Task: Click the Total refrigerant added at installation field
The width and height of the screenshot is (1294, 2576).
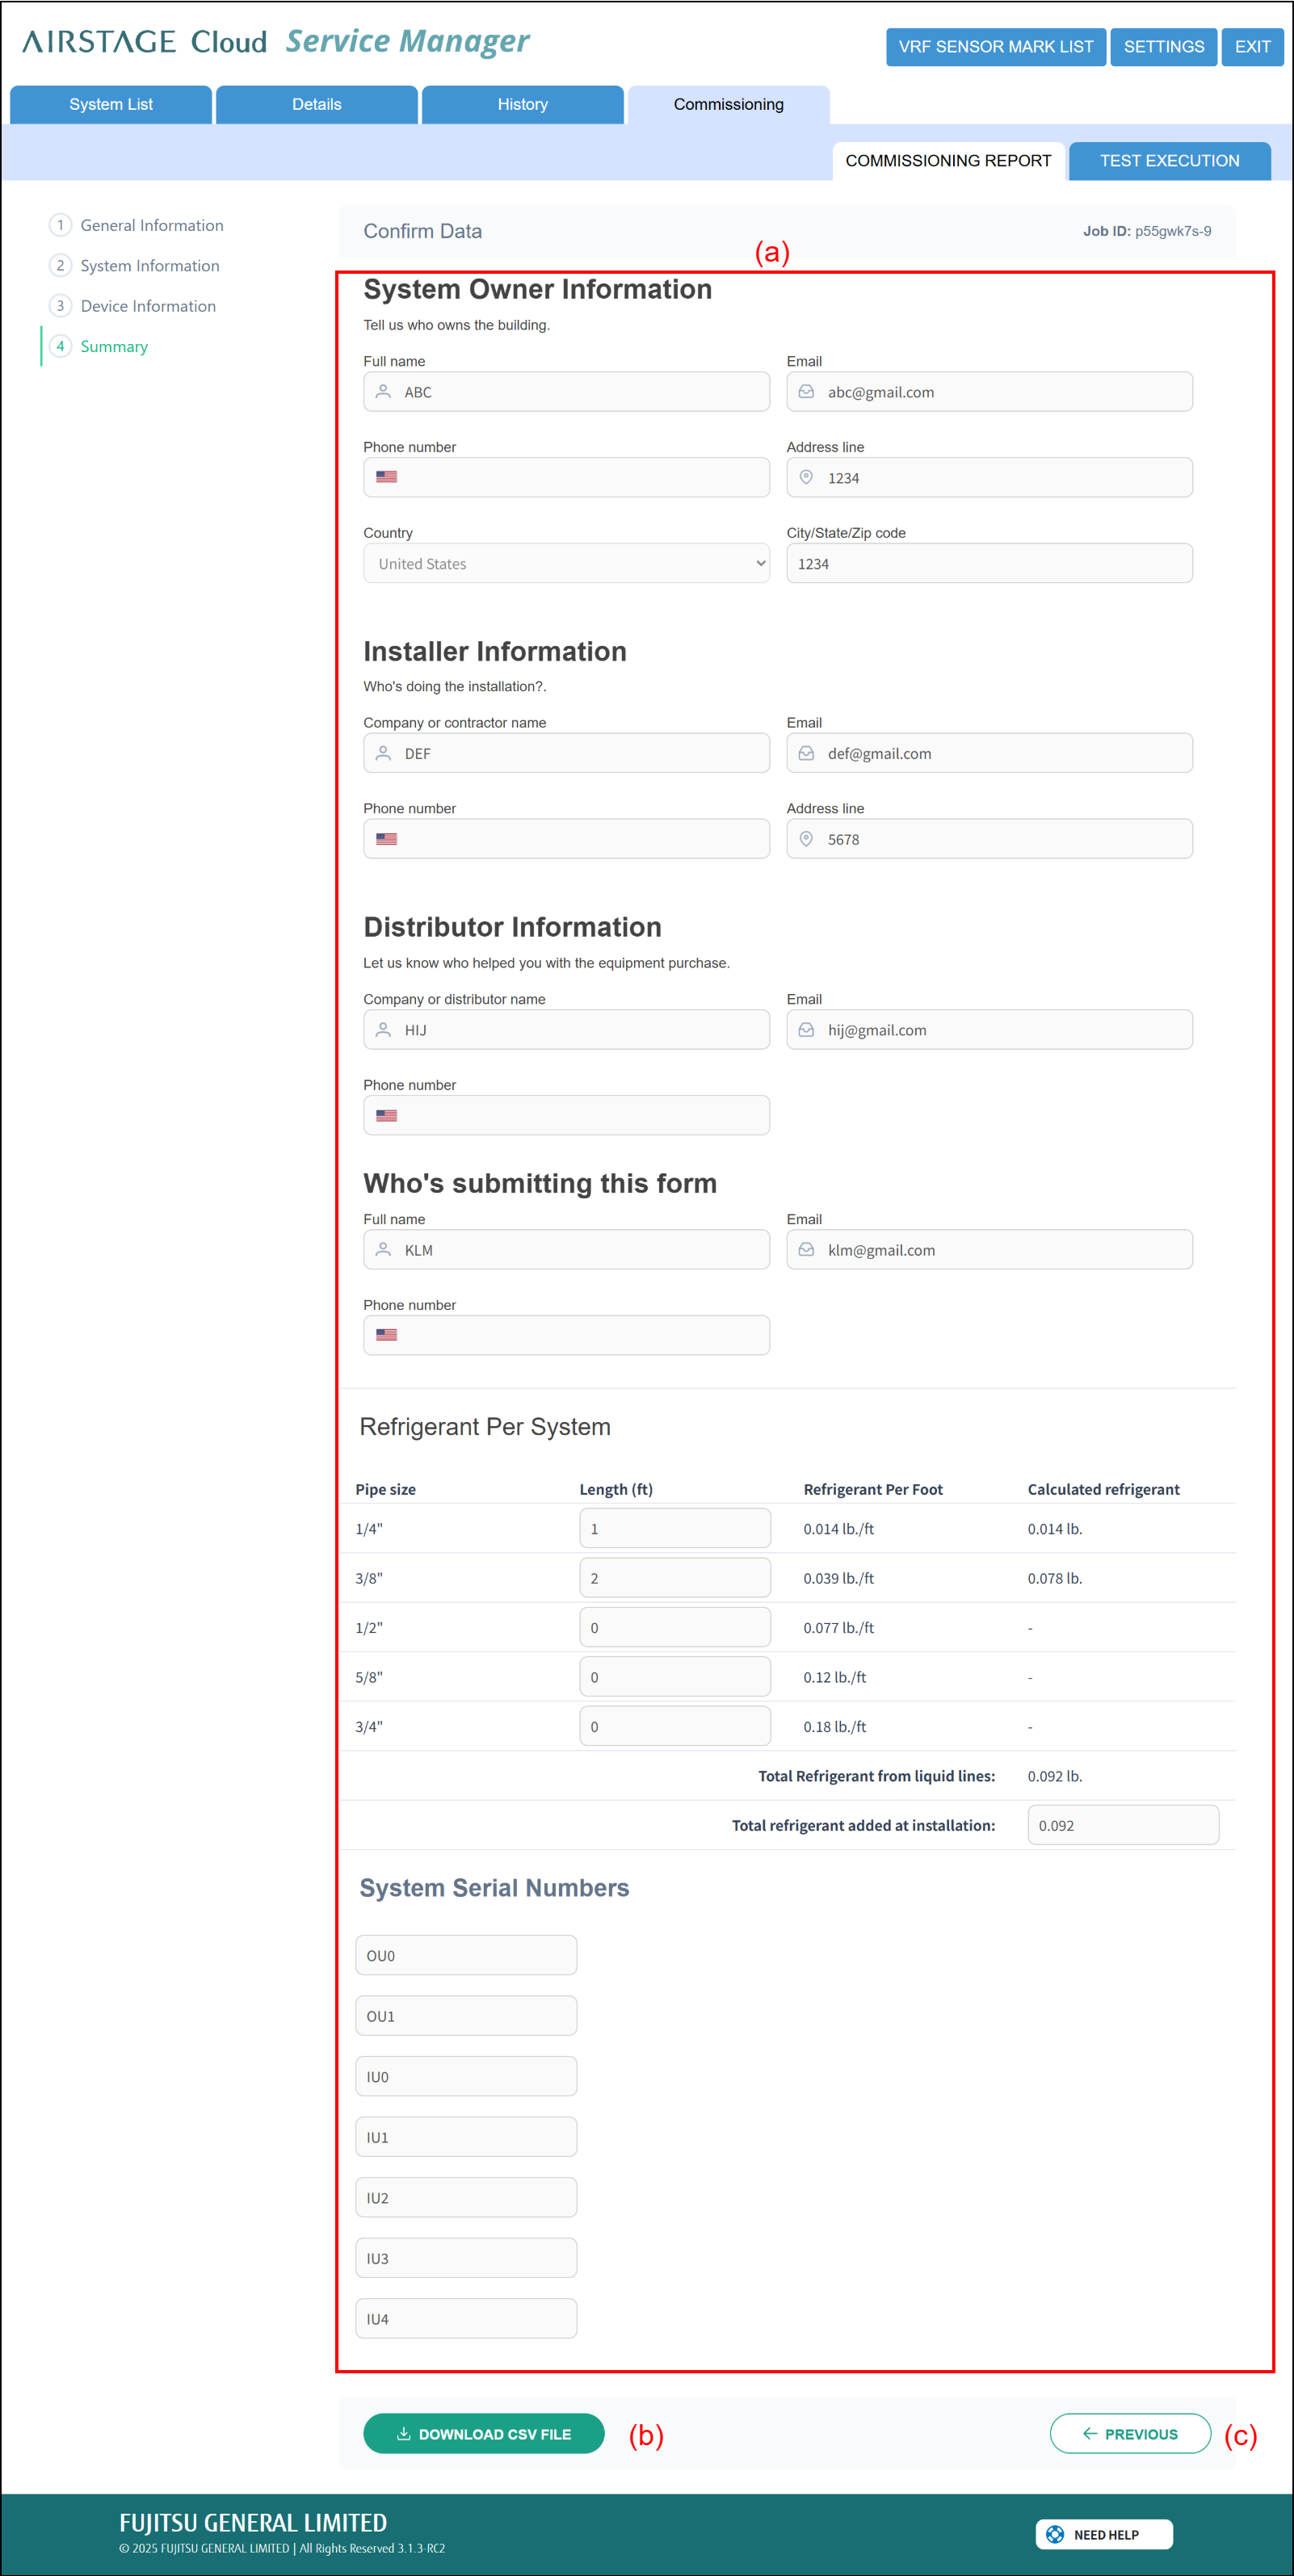Action: click(x=1122, y=1825)
